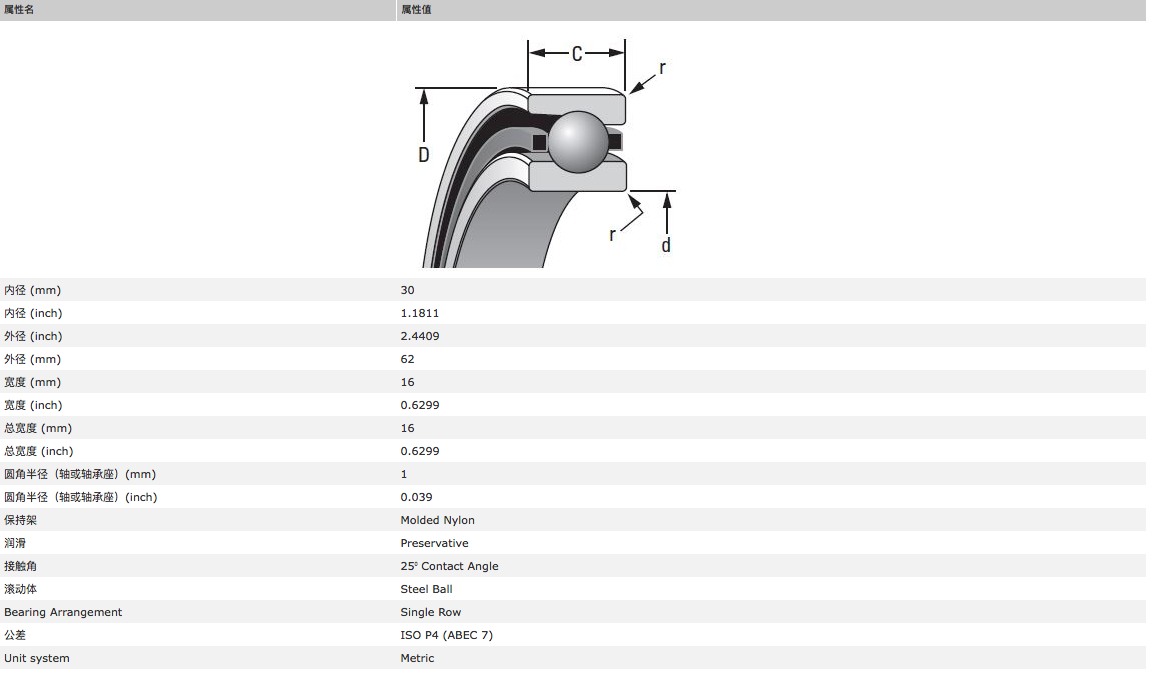Click the uppercase D dimension label in diagram
The width and height of the screenshot is (1153, 673).
424,155
